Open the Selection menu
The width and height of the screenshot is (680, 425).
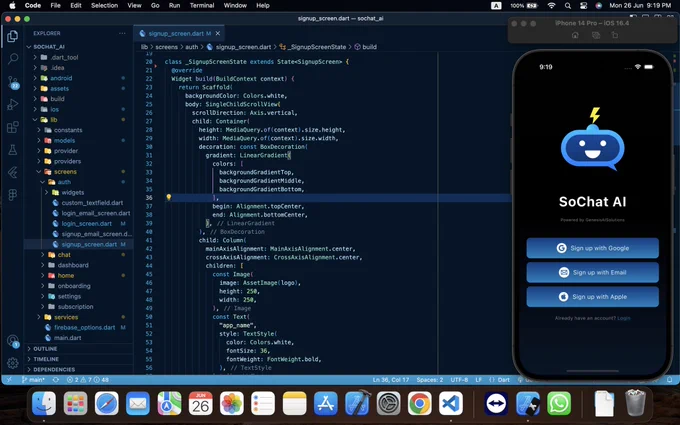click(x=105, y=6)
